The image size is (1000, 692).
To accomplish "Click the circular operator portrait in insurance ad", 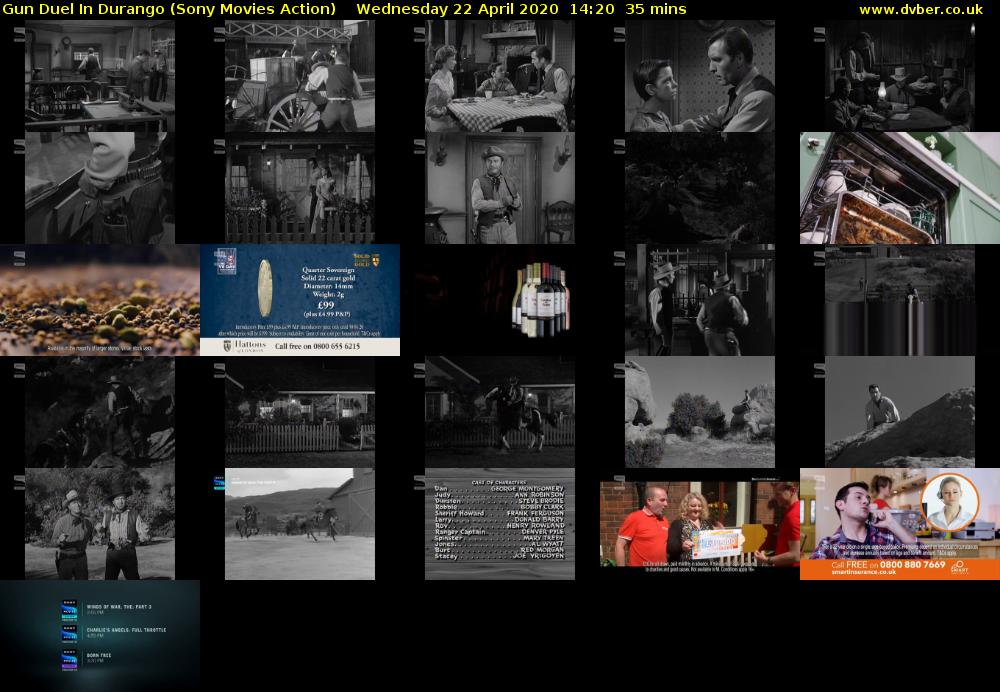I will point(950,503).
